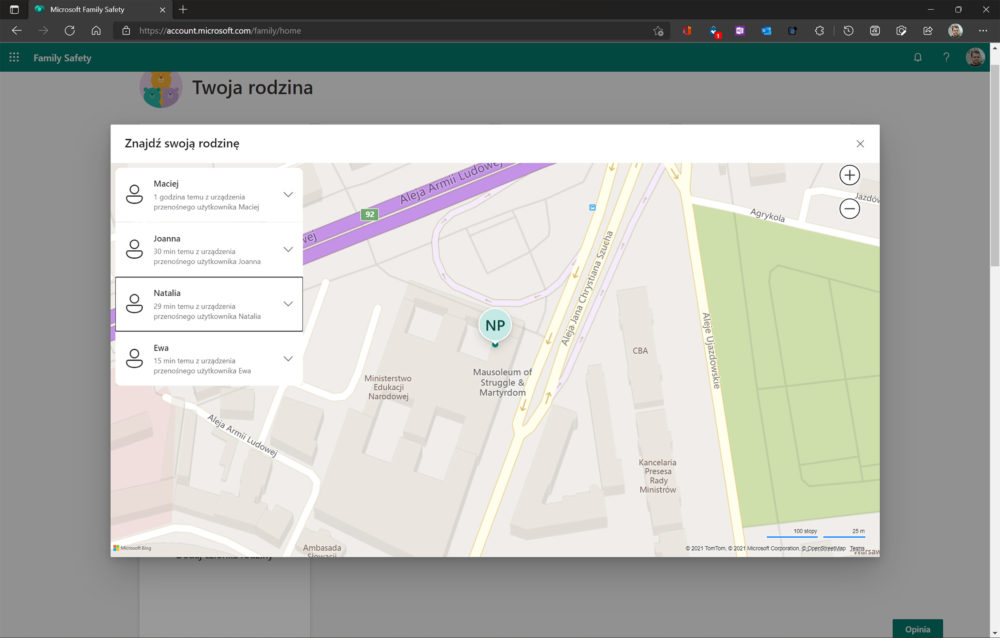
Task: Click the browser share icon
Action: [x=927, y=31]
